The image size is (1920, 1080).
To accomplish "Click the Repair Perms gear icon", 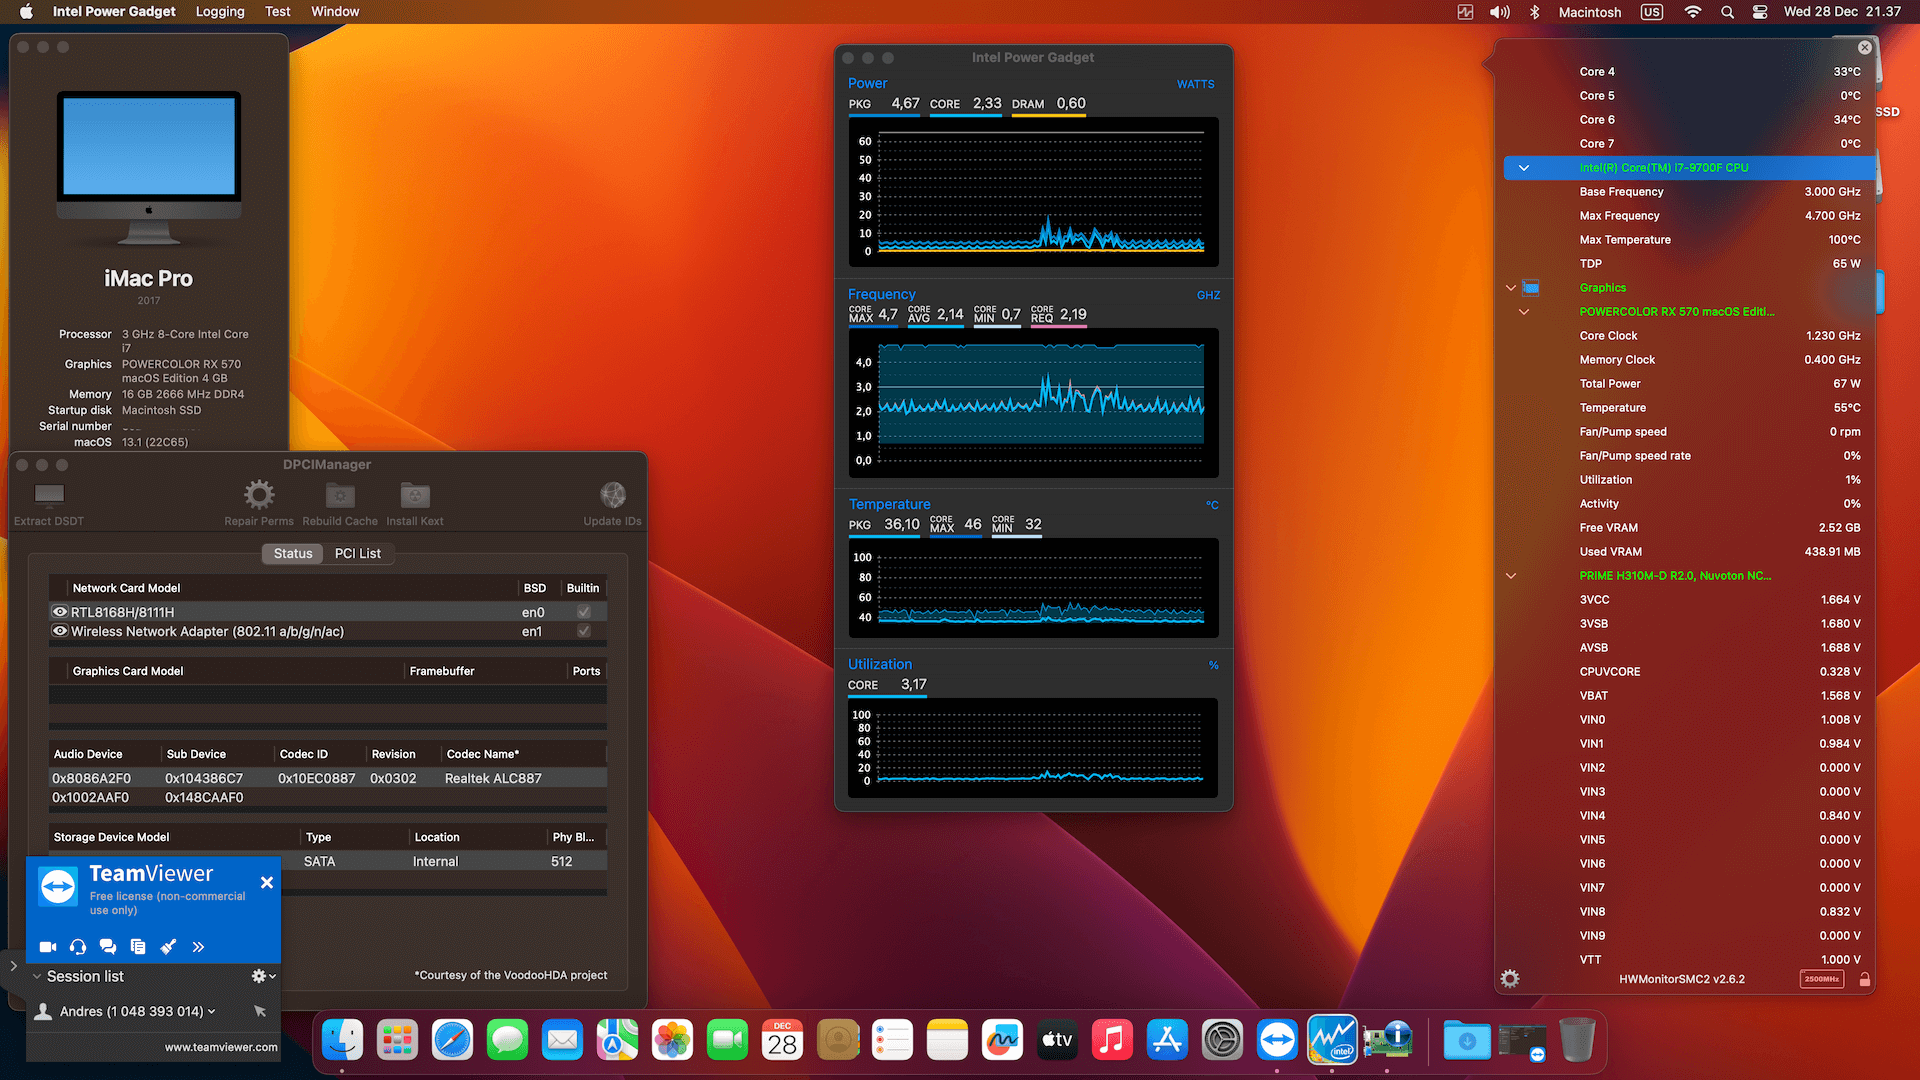I will [x=259, y=494].
